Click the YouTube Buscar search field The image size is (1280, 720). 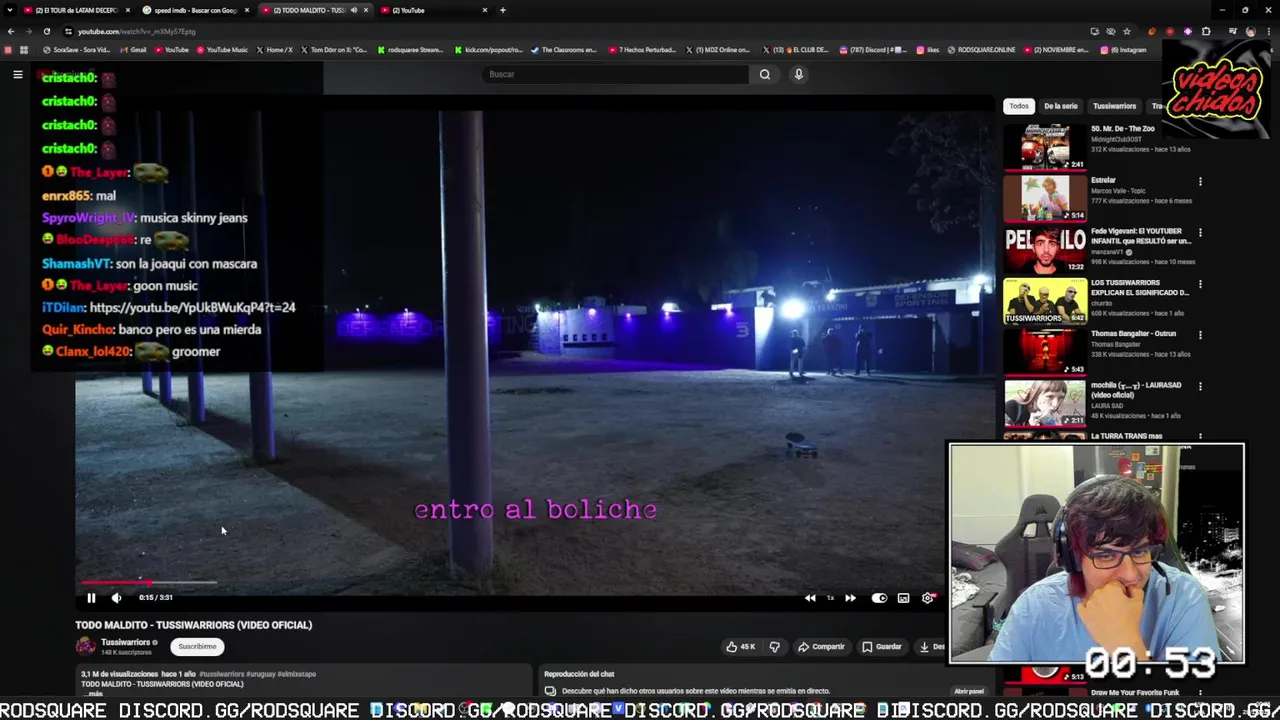click(615, 74)
